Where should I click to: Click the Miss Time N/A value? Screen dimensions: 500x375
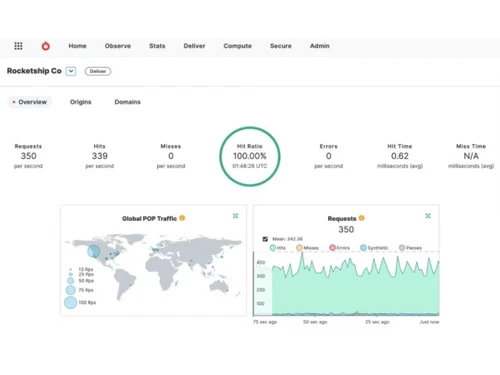(x=471, y=156)
